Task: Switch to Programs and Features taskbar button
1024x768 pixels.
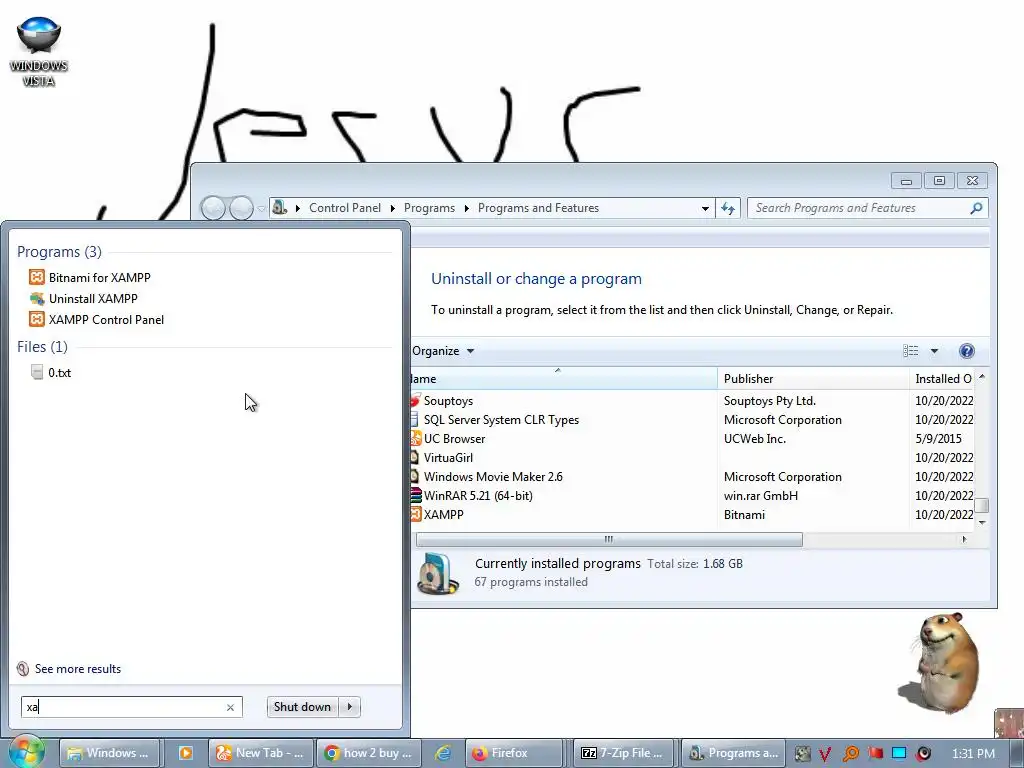Action: [x=734, y=753]
